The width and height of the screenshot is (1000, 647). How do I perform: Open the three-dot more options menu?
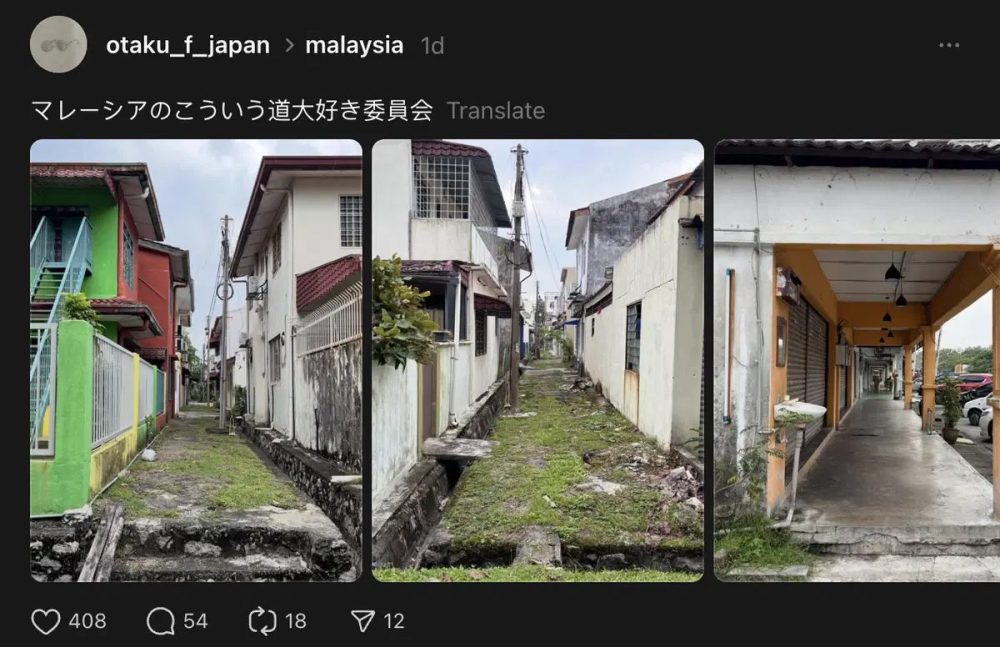[949, 45]
